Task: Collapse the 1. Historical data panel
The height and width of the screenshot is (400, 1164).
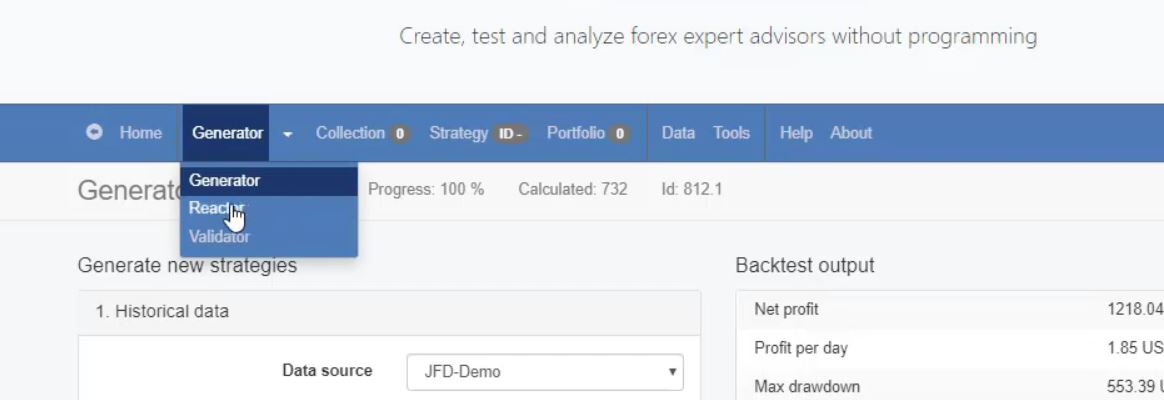Action: [x=162, y=311]
